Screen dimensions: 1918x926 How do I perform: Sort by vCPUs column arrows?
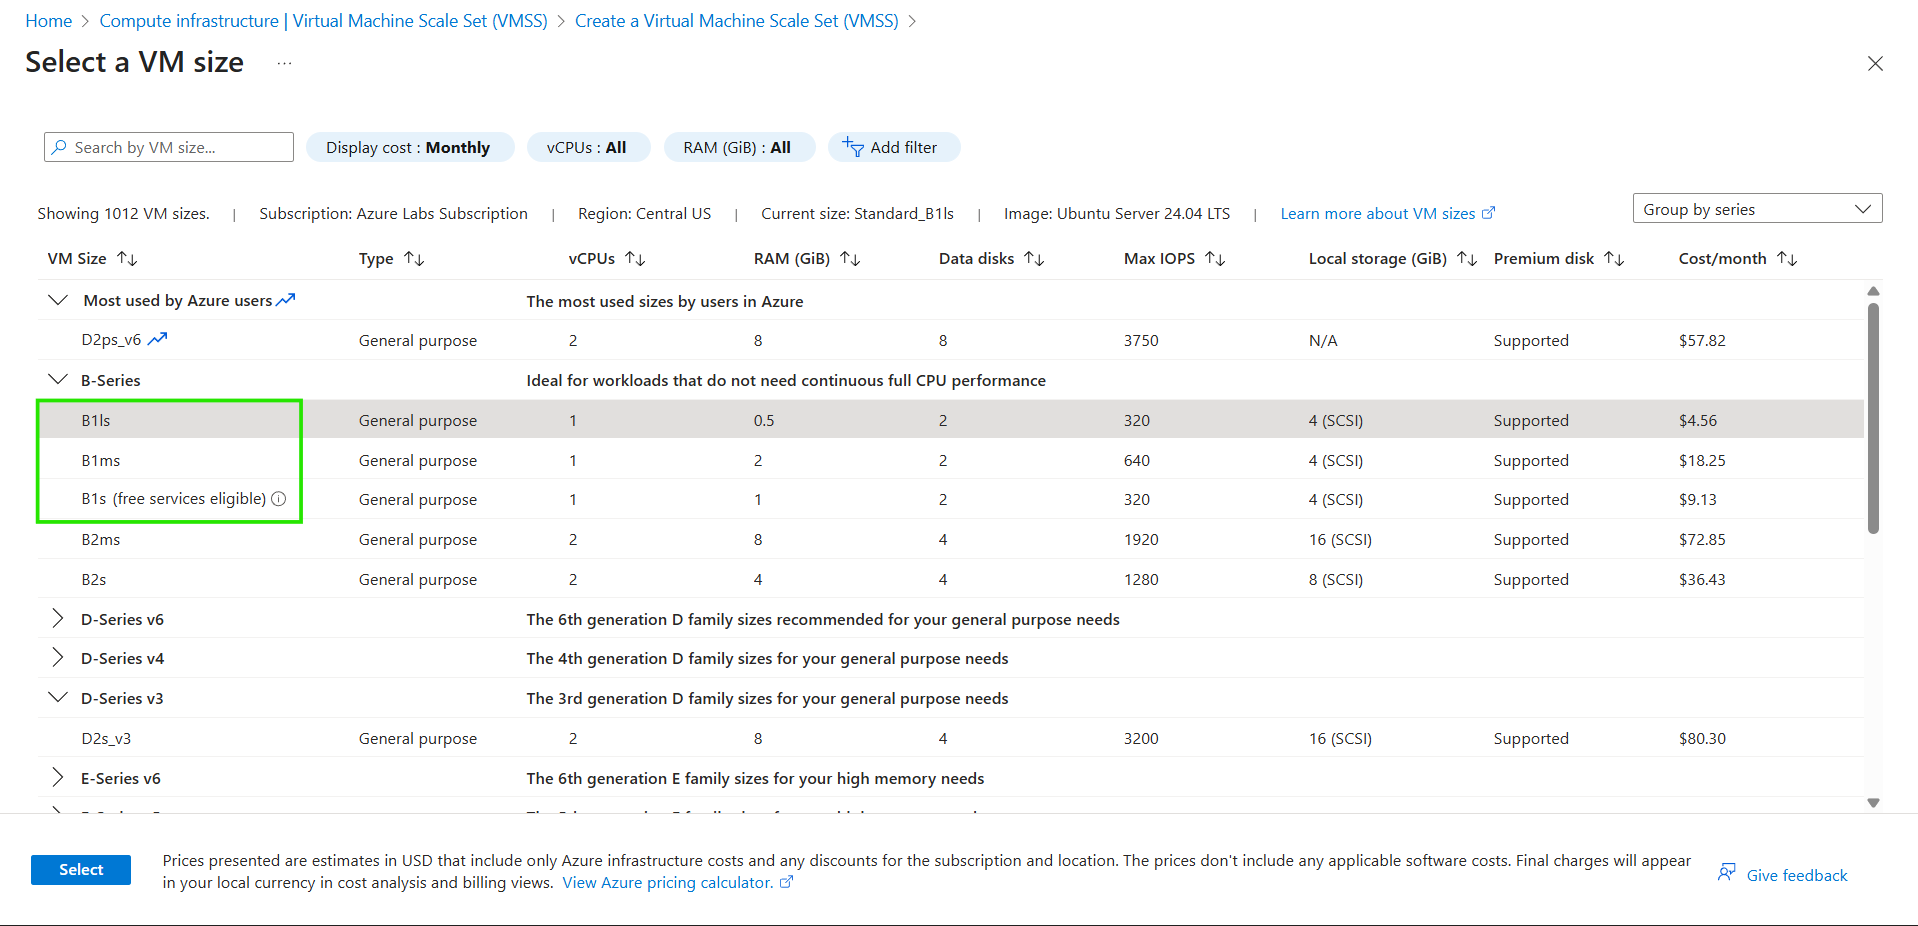click(x=635, y=259)
